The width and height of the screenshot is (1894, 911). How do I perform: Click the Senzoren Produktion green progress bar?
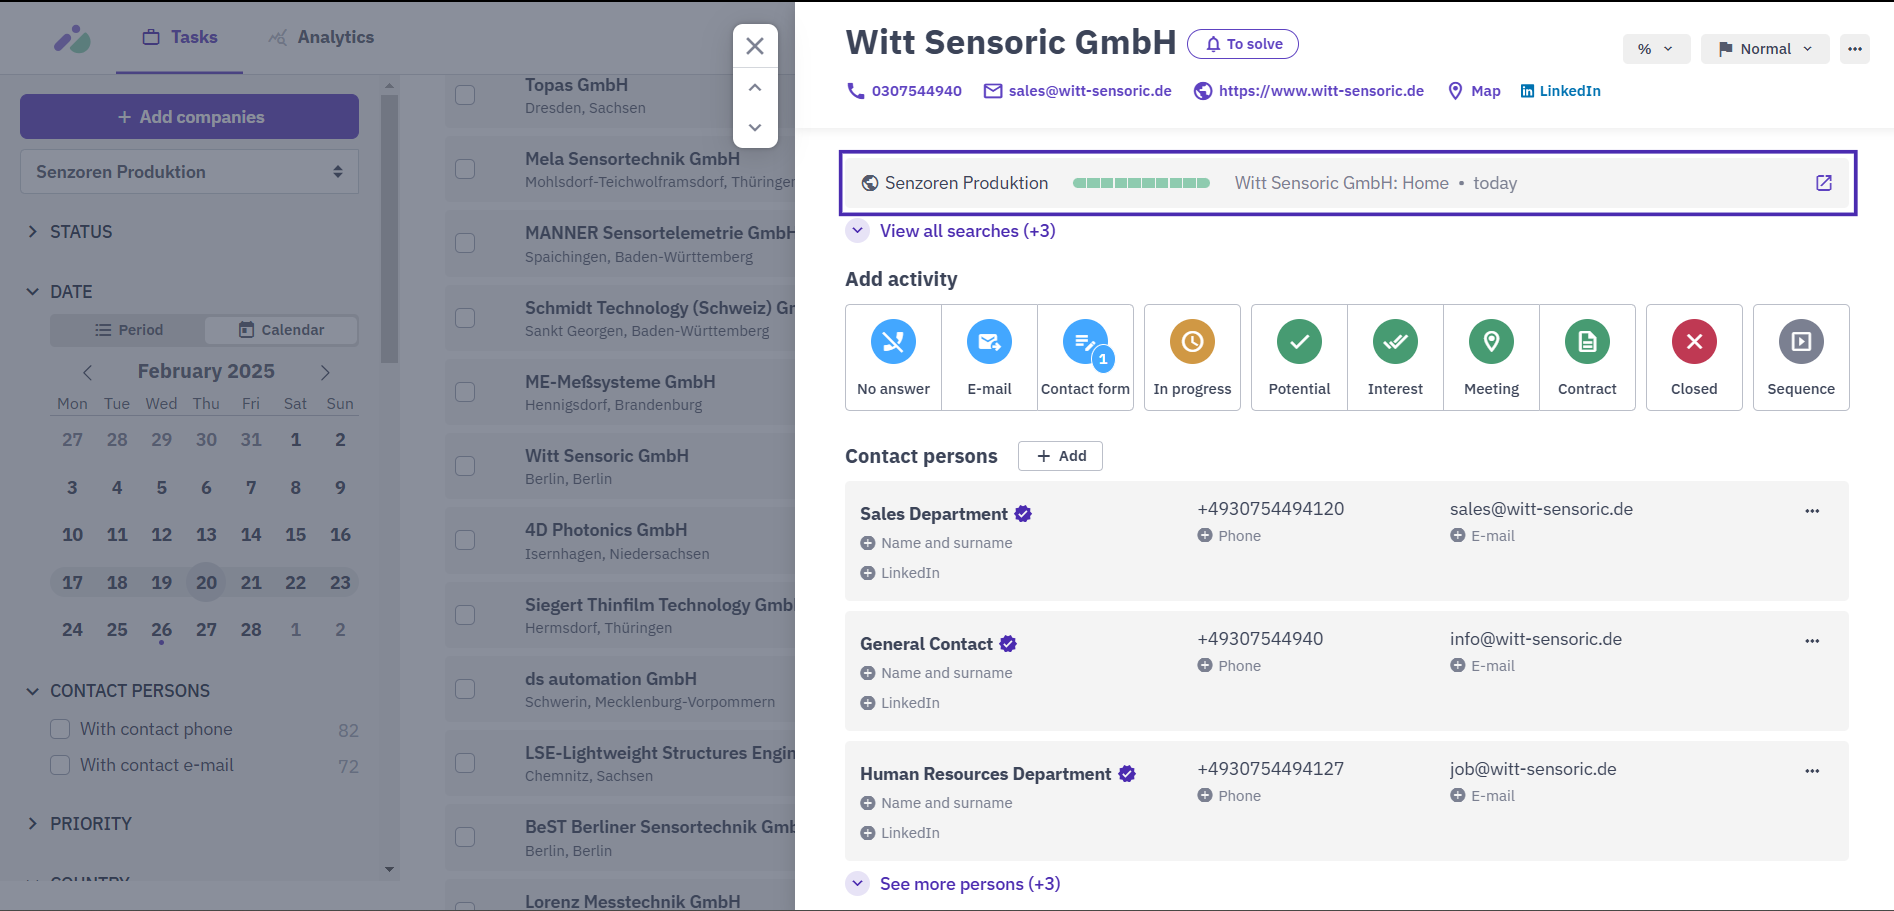point(1141,183)
